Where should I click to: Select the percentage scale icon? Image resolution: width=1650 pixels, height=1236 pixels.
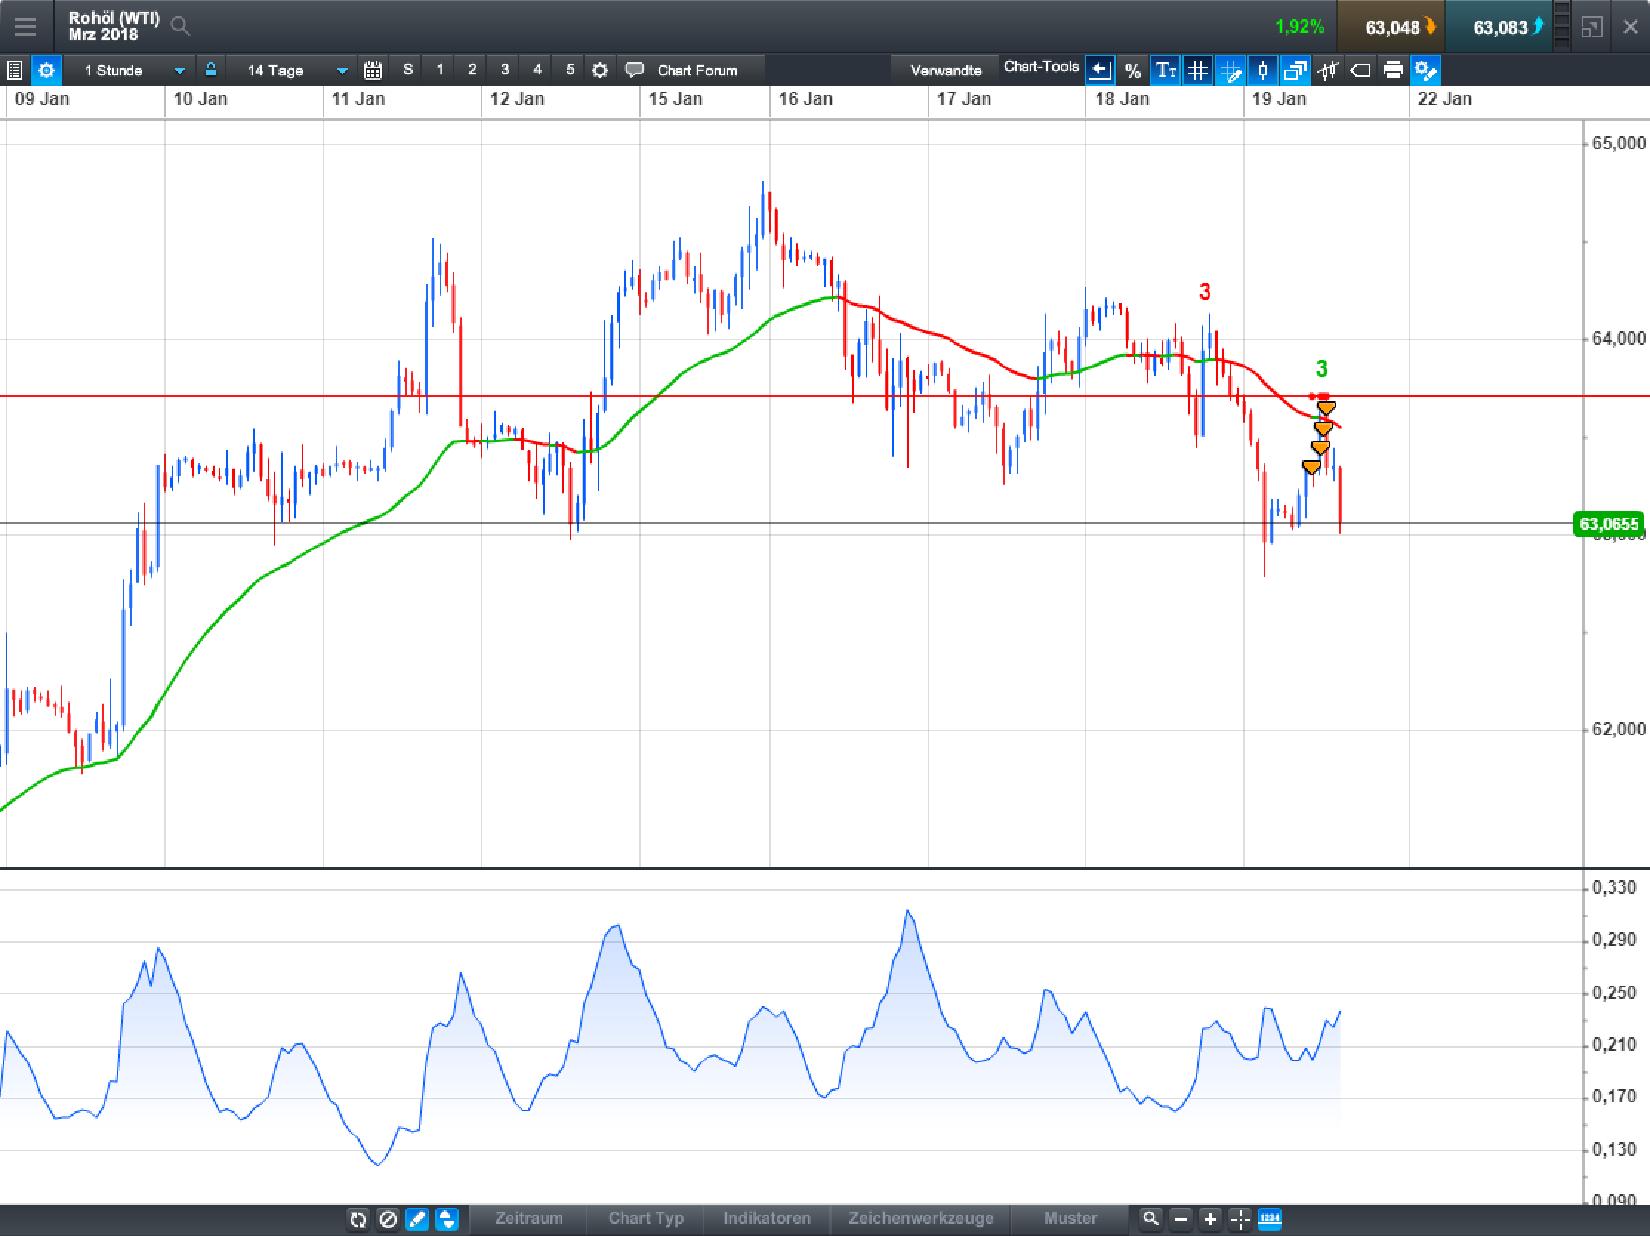tap(1133, 70)
